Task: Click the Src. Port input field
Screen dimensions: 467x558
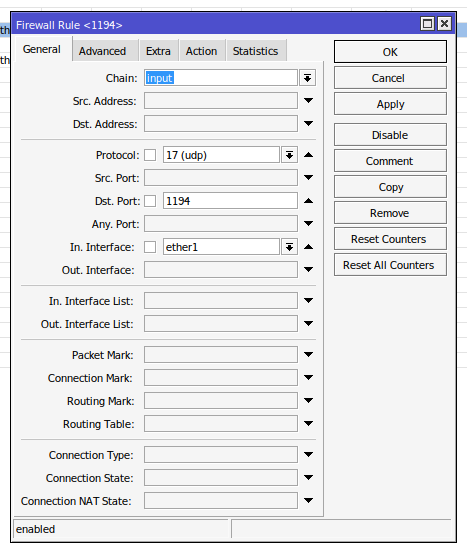Action: (x=221, y=178)
